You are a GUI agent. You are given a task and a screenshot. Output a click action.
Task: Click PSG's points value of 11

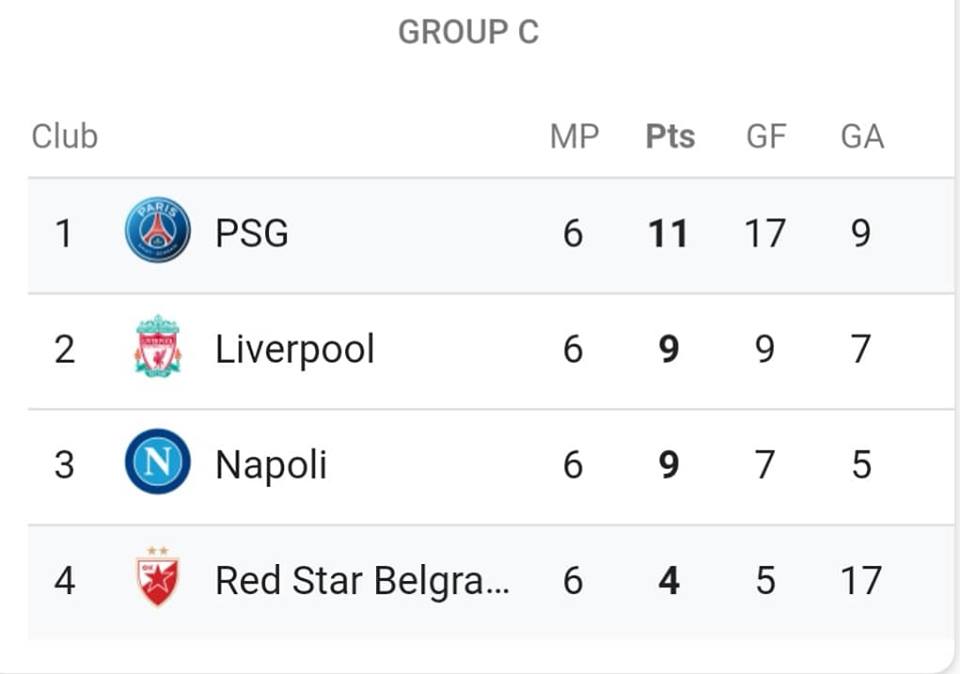click(x=669, y=234)
